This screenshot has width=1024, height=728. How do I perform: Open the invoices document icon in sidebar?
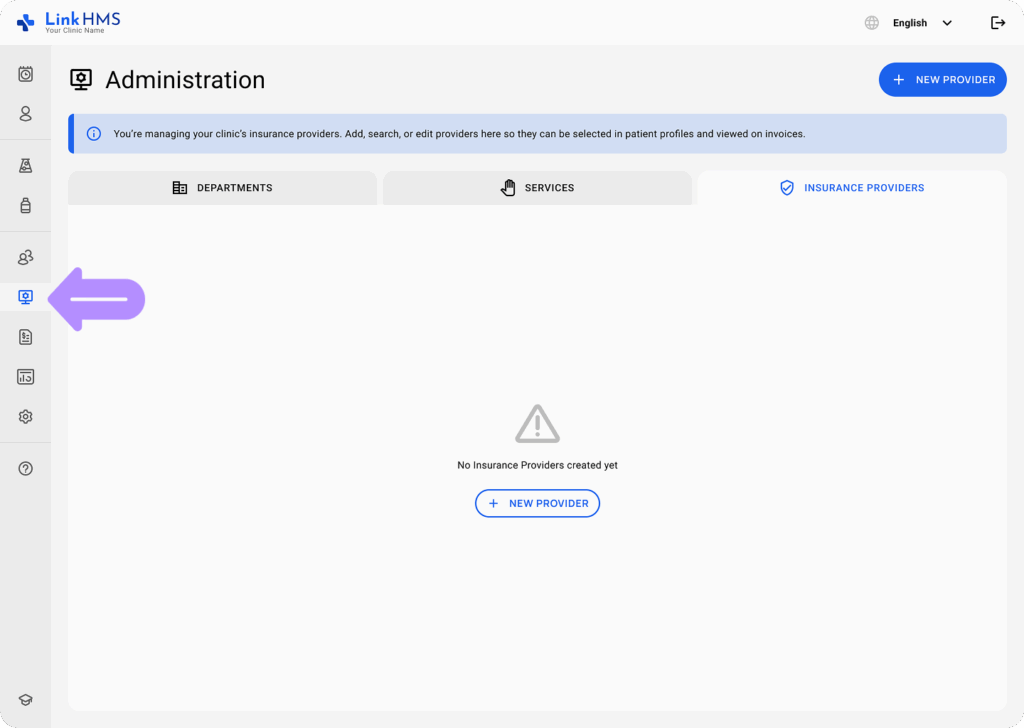coord(26,337)
